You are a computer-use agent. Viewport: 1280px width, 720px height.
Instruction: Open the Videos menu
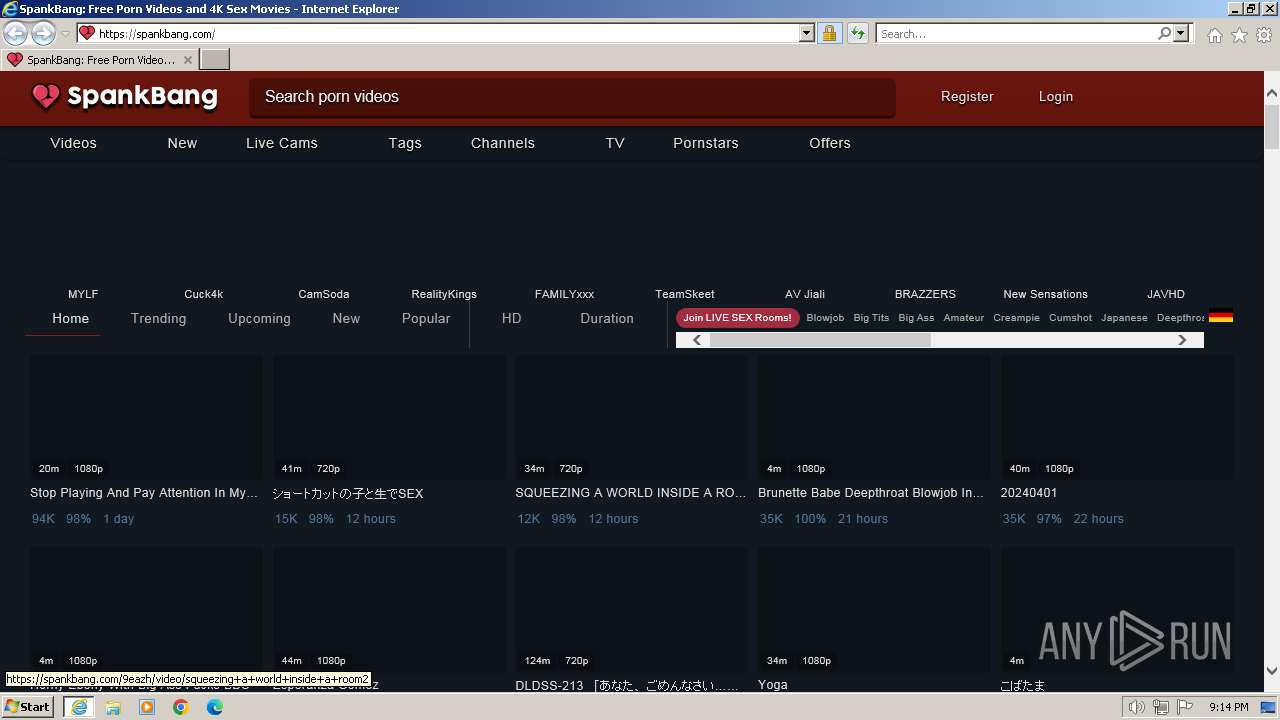[x=73, y=143]
